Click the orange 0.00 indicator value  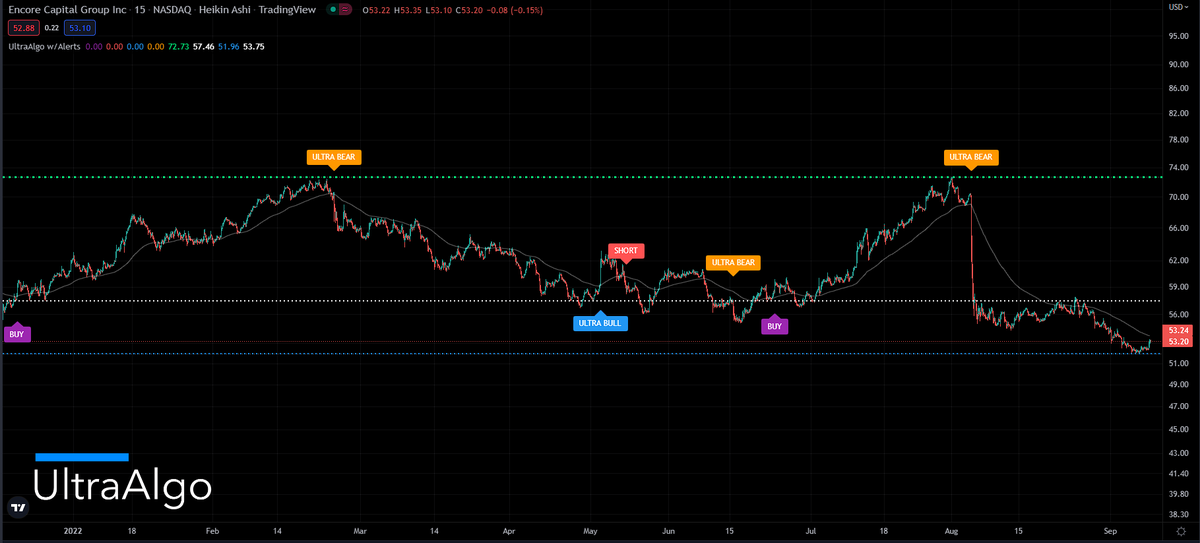coord(156,46)
